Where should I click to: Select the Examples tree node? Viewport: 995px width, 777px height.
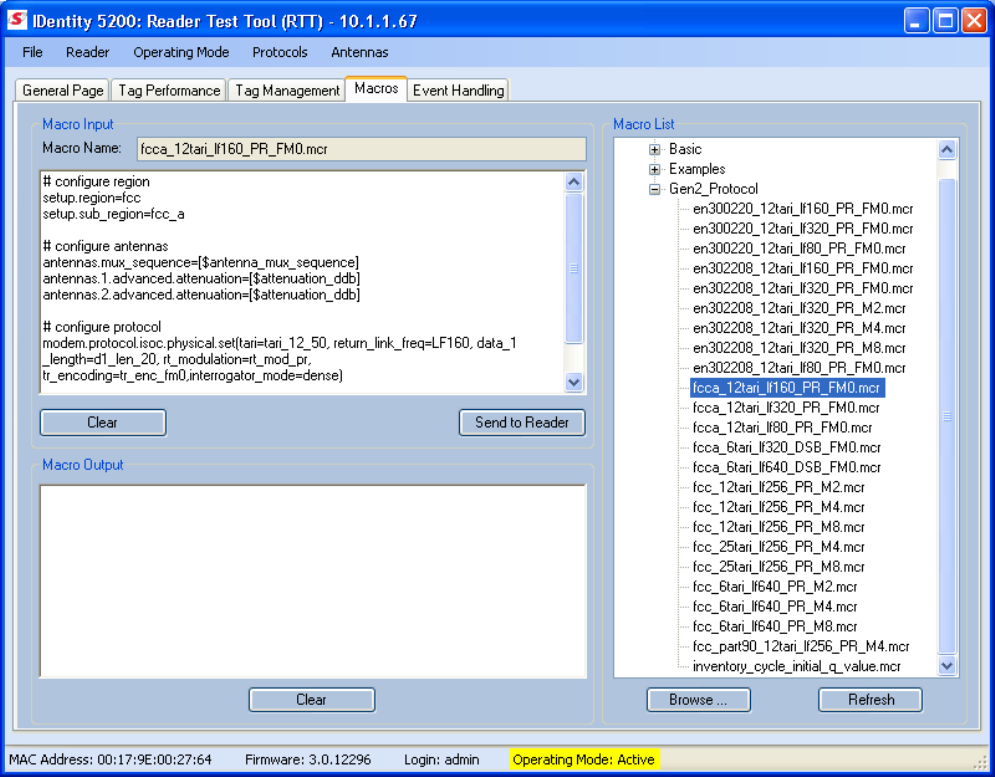click(x=697, y=169)
